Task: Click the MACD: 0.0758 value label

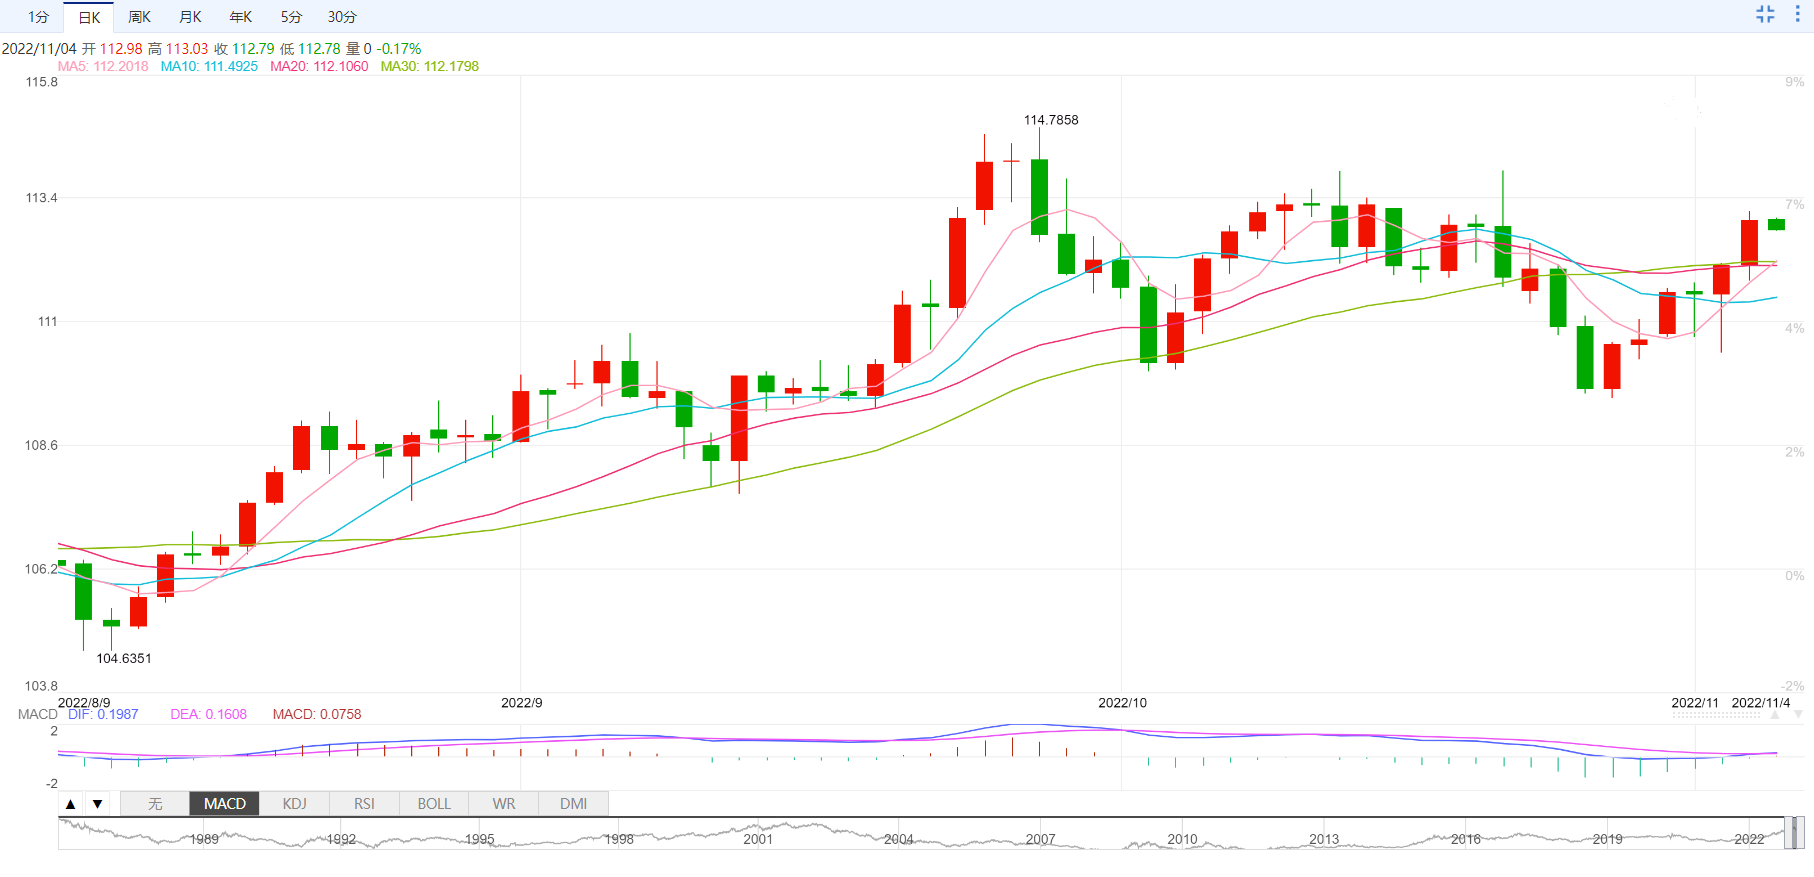Action: [x=317, y=714]
